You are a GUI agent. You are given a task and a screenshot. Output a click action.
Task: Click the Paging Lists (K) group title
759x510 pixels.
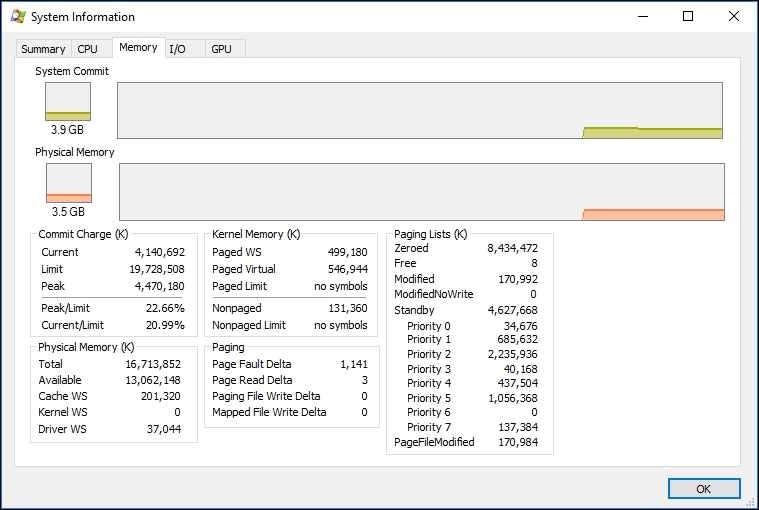(431, 234)
